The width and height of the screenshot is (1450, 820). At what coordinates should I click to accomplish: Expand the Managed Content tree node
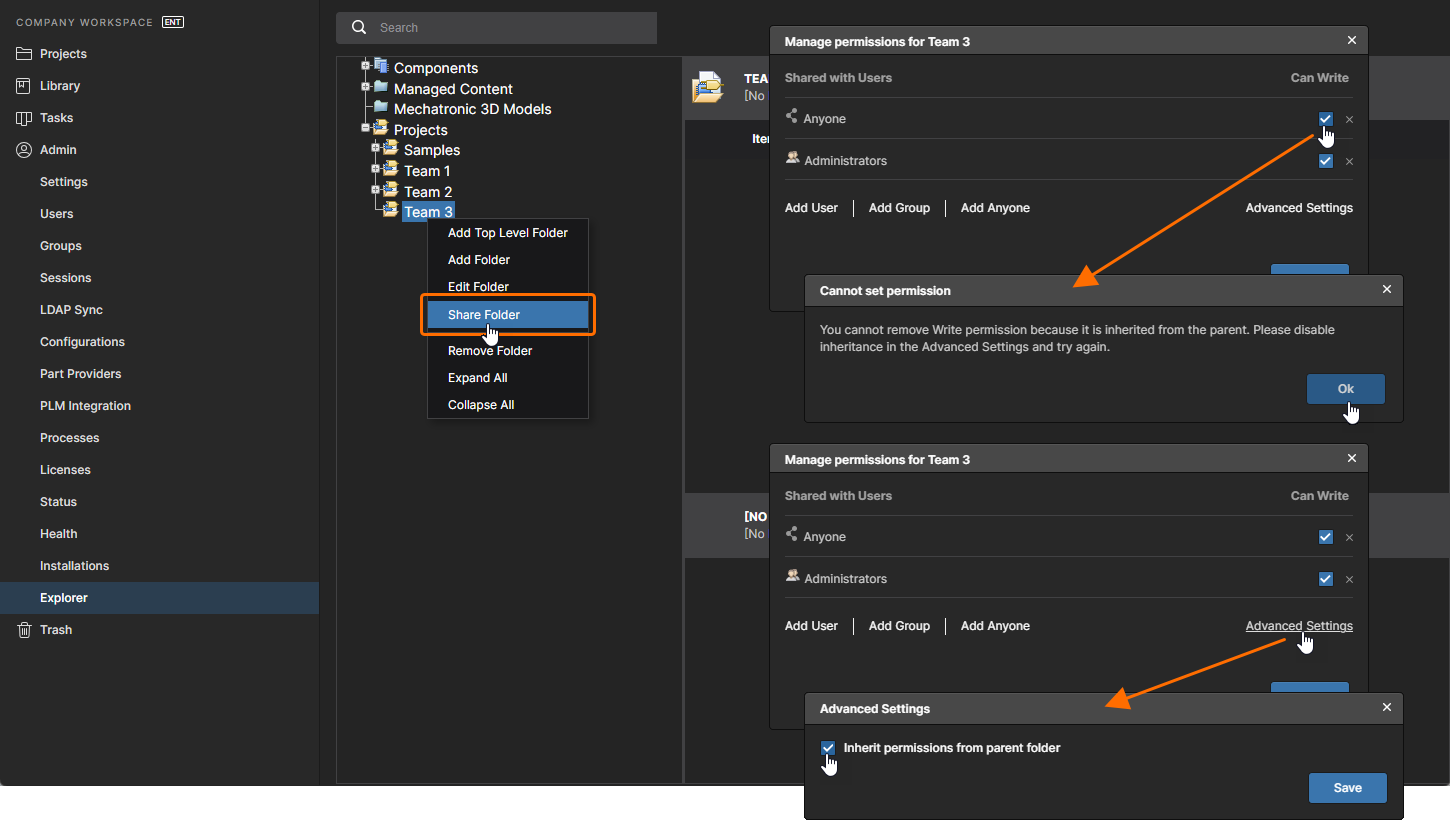coord(366,87)
